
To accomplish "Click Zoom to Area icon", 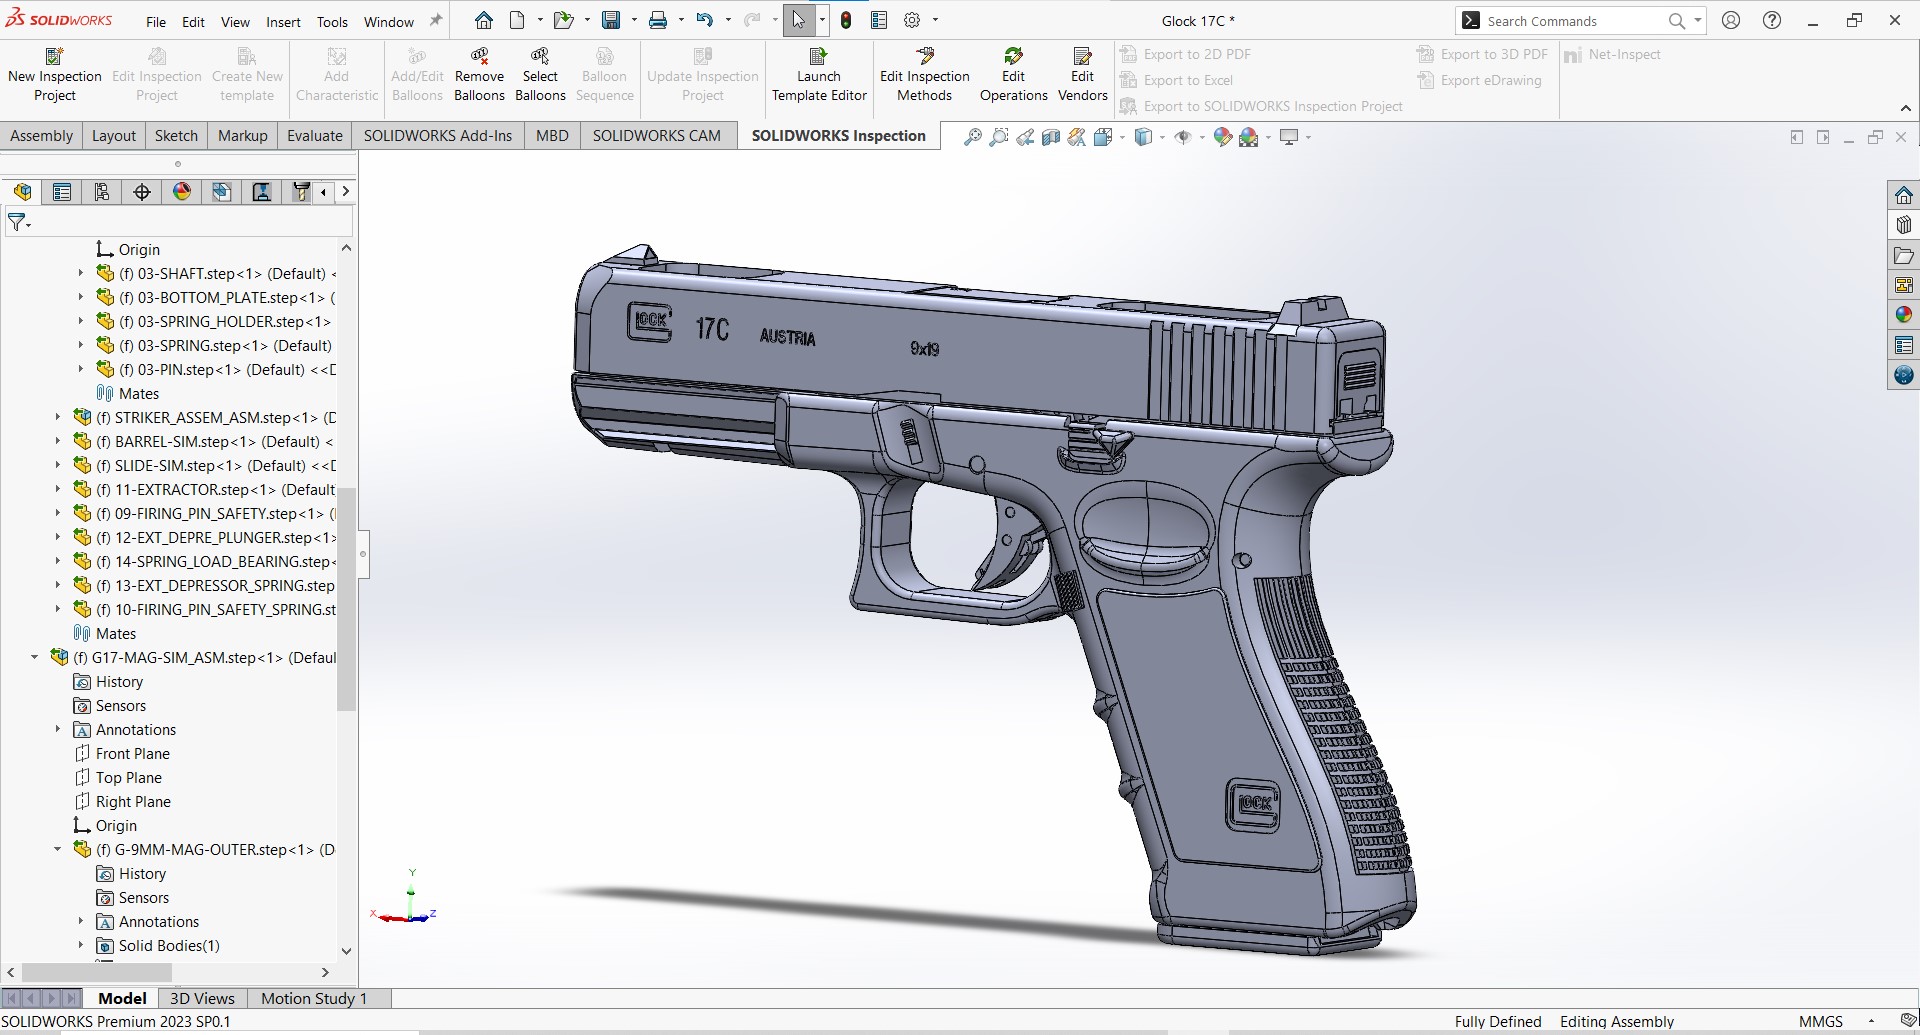I will point(998,137).
